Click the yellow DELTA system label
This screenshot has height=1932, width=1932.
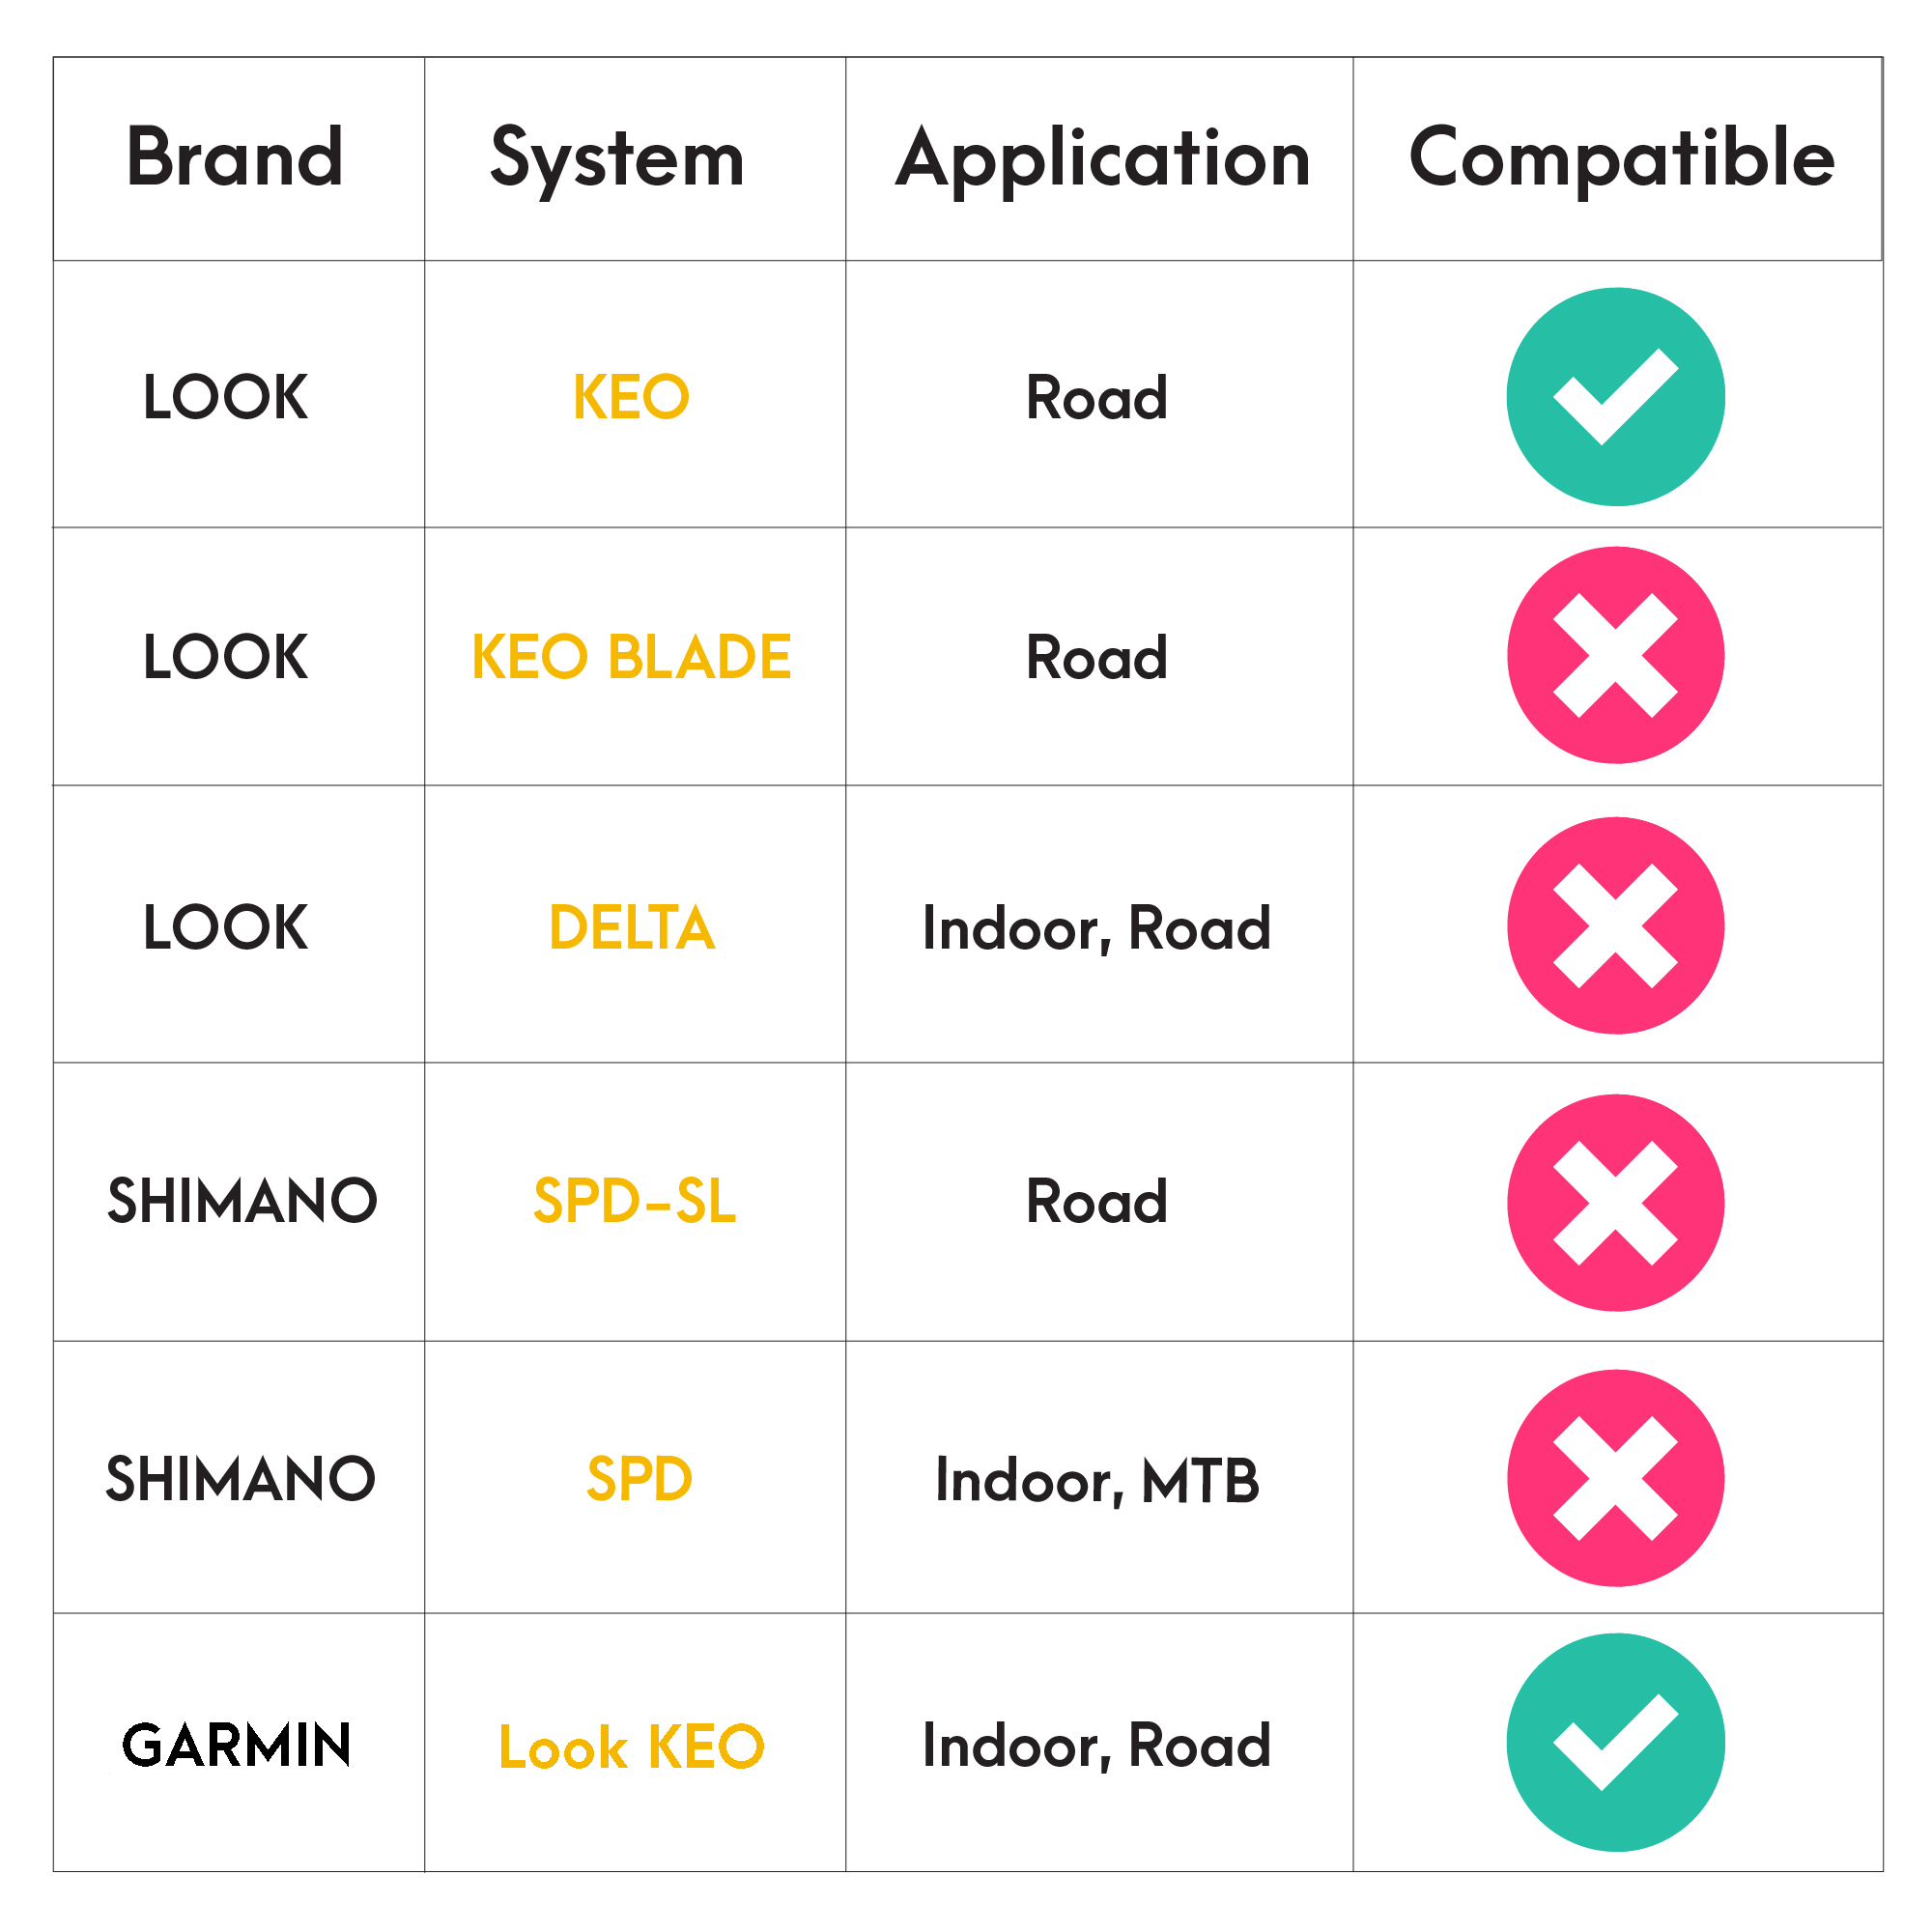(631, 927)
